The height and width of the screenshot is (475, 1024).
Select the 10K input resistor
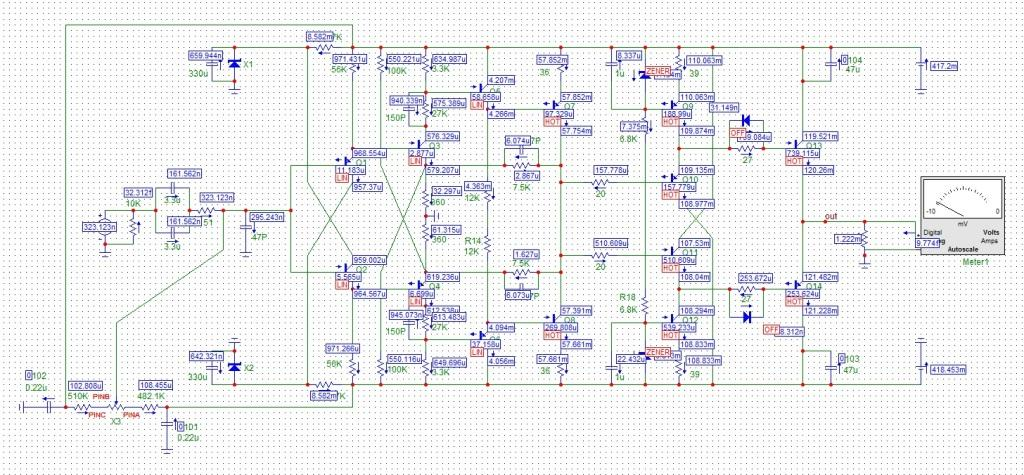coord(133,228)
